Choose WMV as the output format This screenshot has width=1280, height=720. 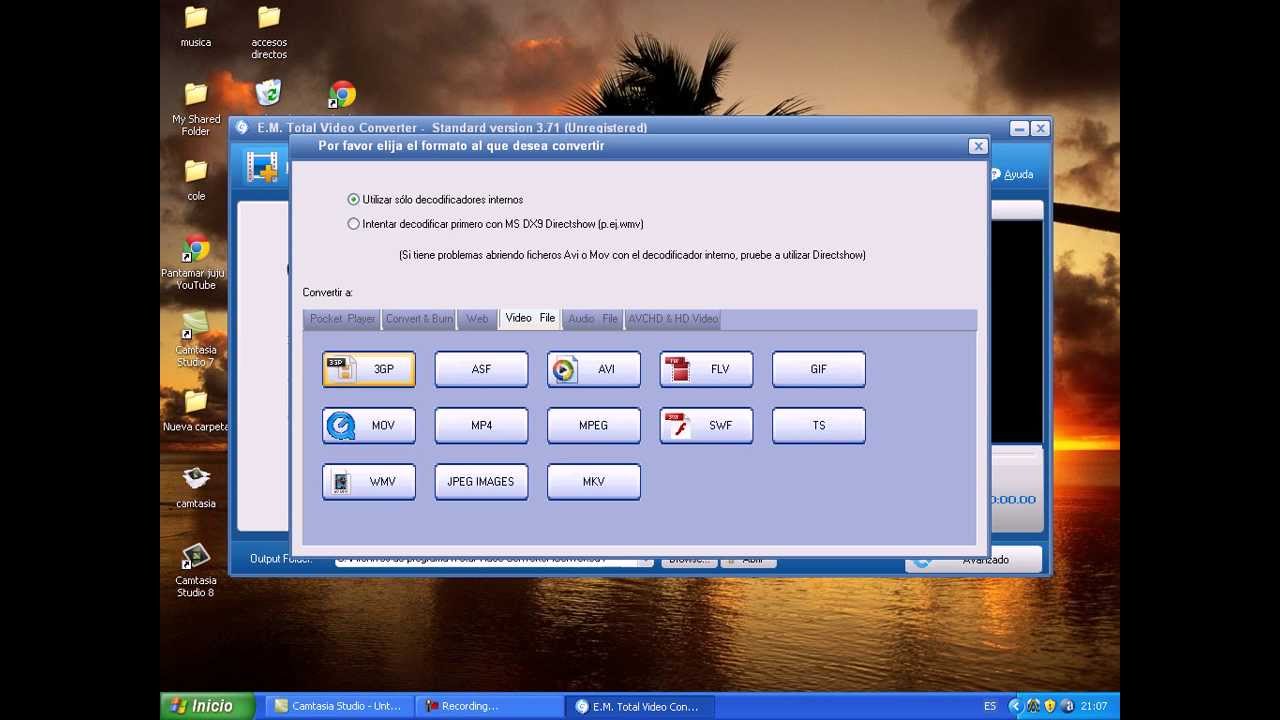[x=369, y=481]
